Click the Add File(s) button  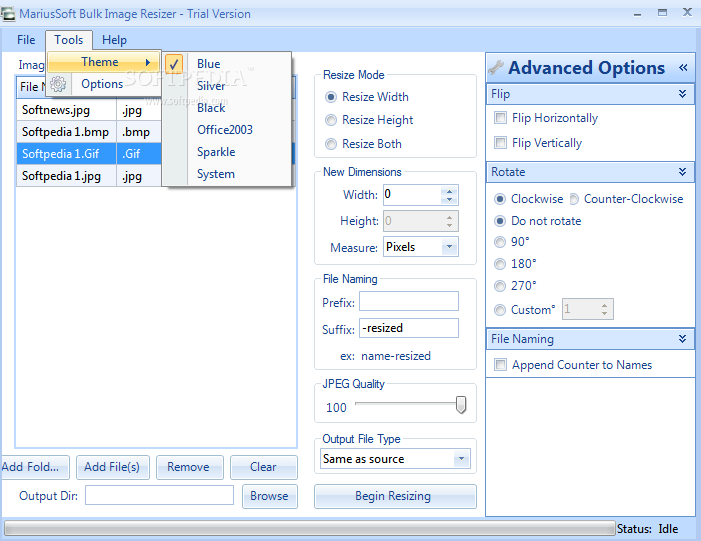tap(112, 467)
